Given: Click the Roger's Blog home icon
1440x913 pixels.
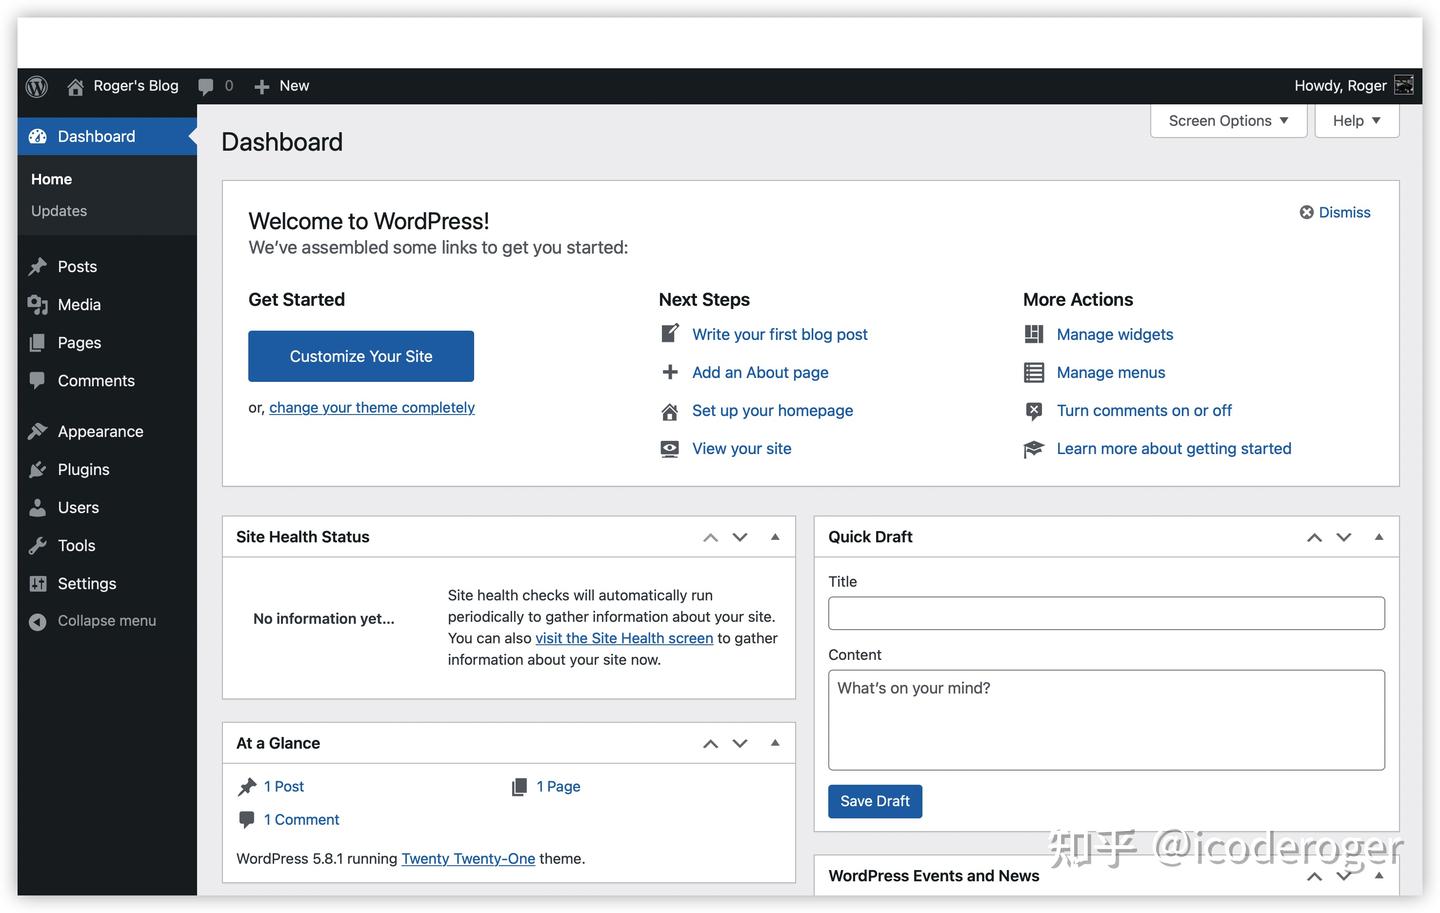Looking at the screenshot, I should tap(75, 87).
